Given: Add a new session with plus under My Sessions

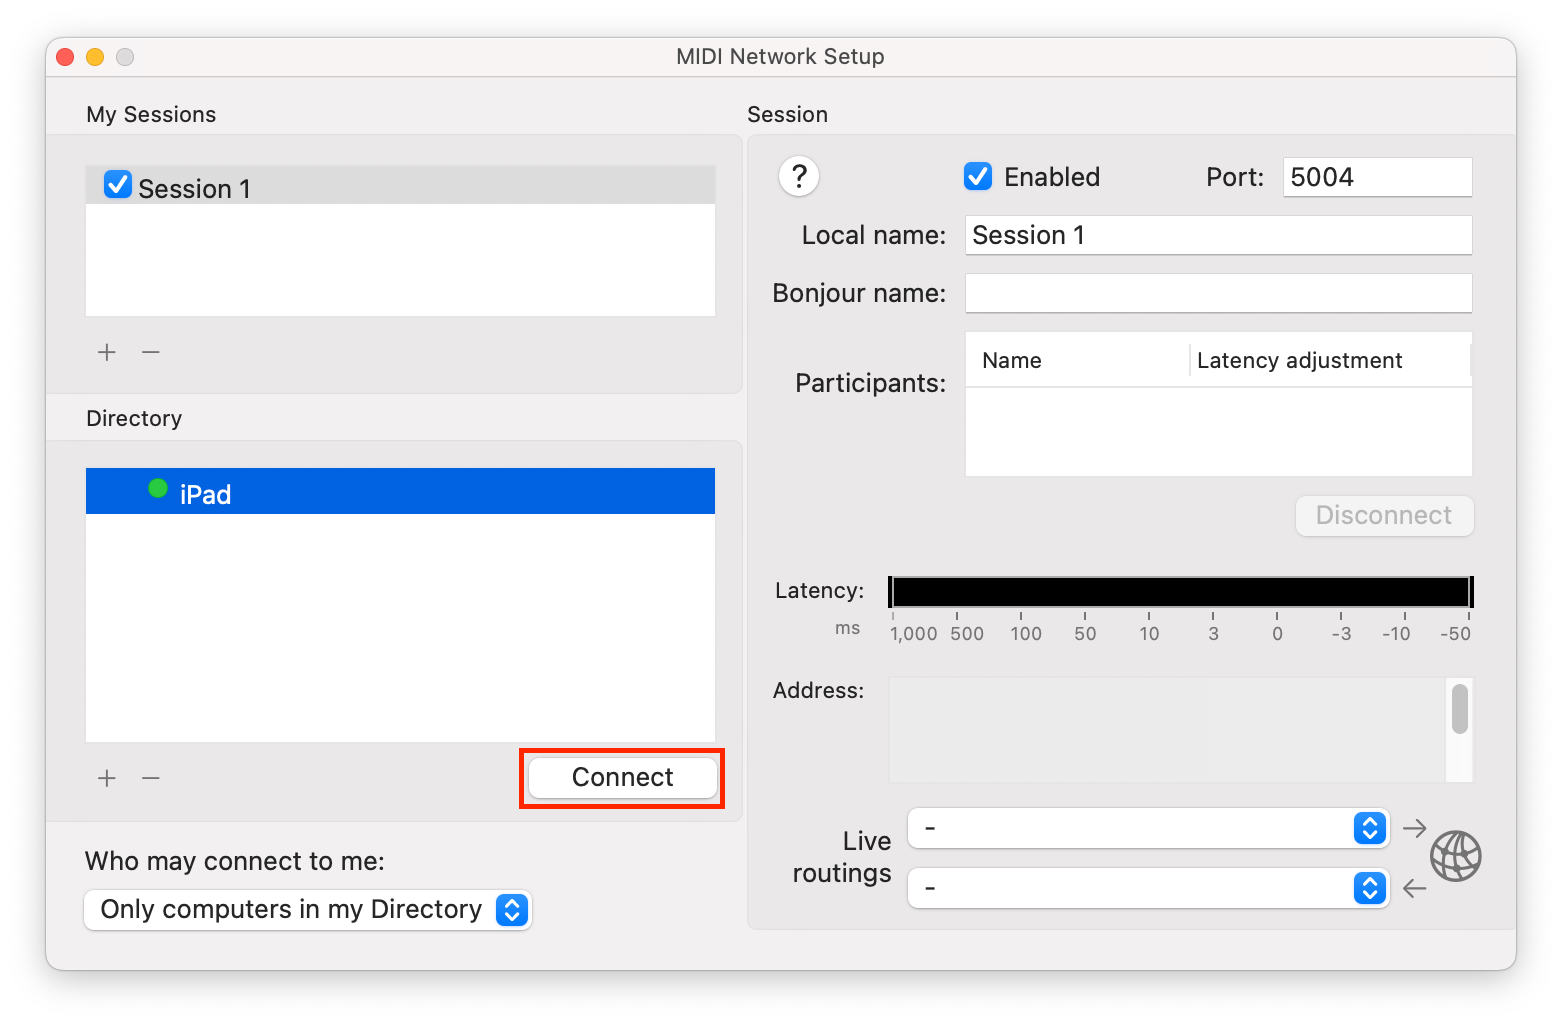Looking at the screenshot, I should tap(107, 352).
